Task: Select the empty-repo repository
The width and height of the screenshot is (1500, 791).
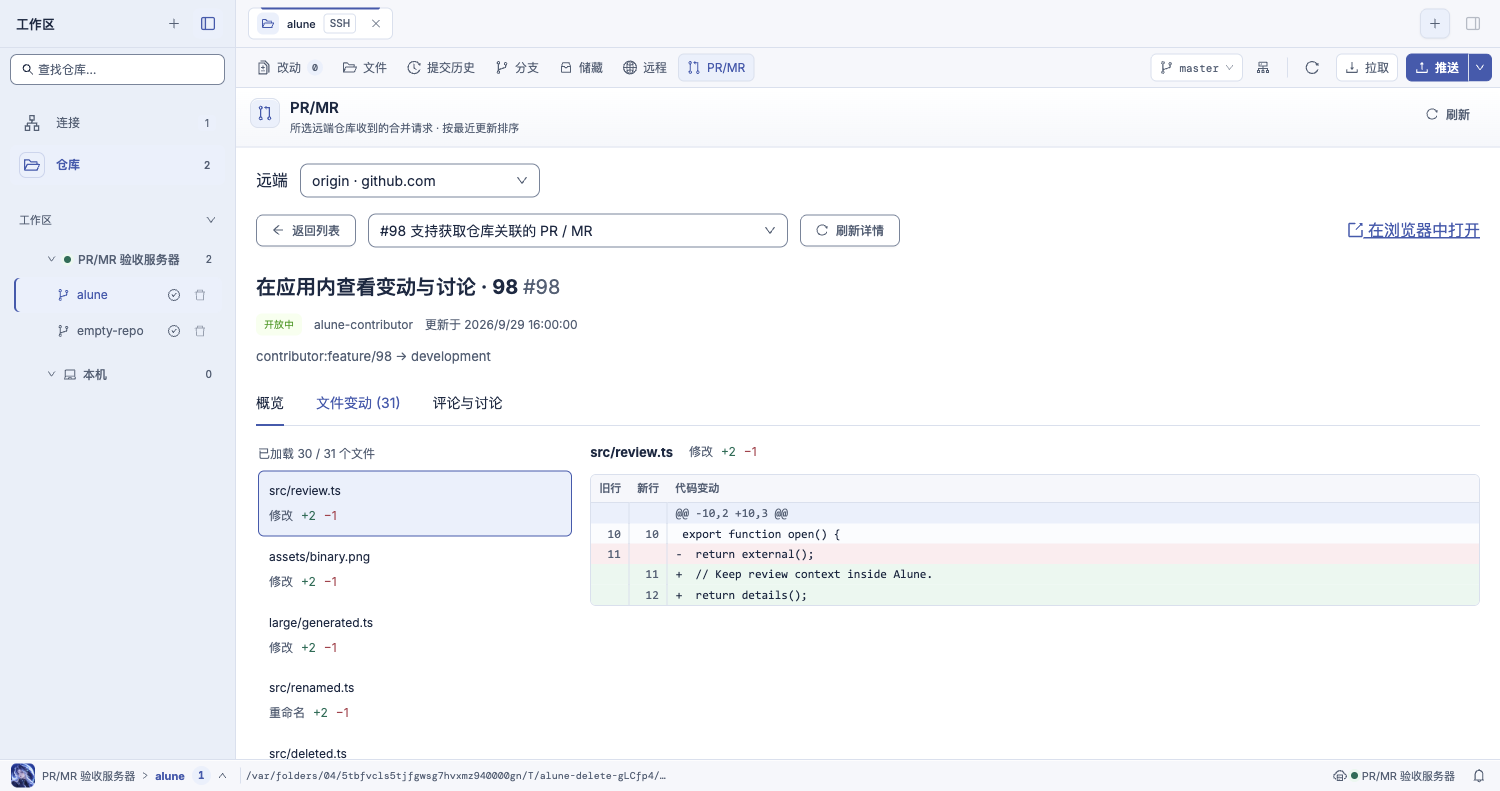Action: (x=110, y=331)
